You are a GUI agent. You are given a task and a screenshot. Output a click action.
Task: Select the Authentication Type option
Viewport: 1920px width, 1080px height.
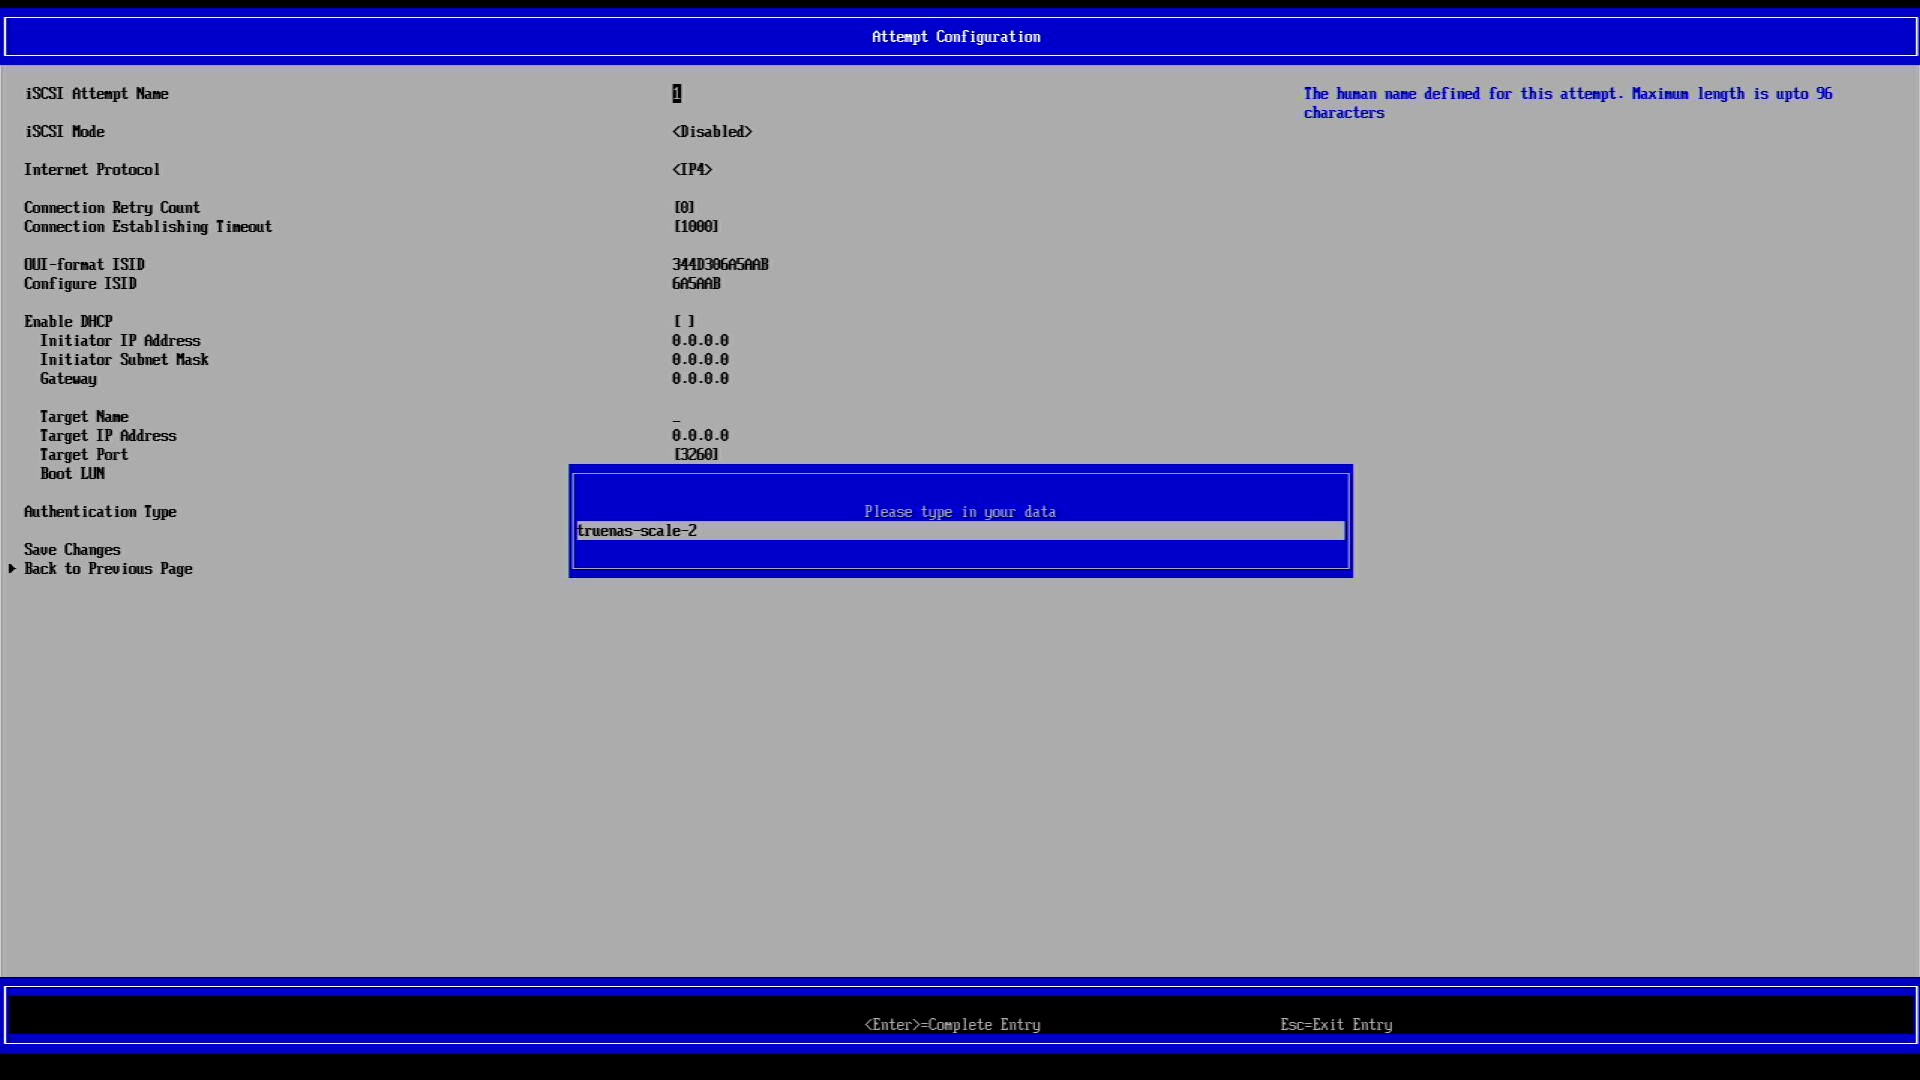(100, 512)
